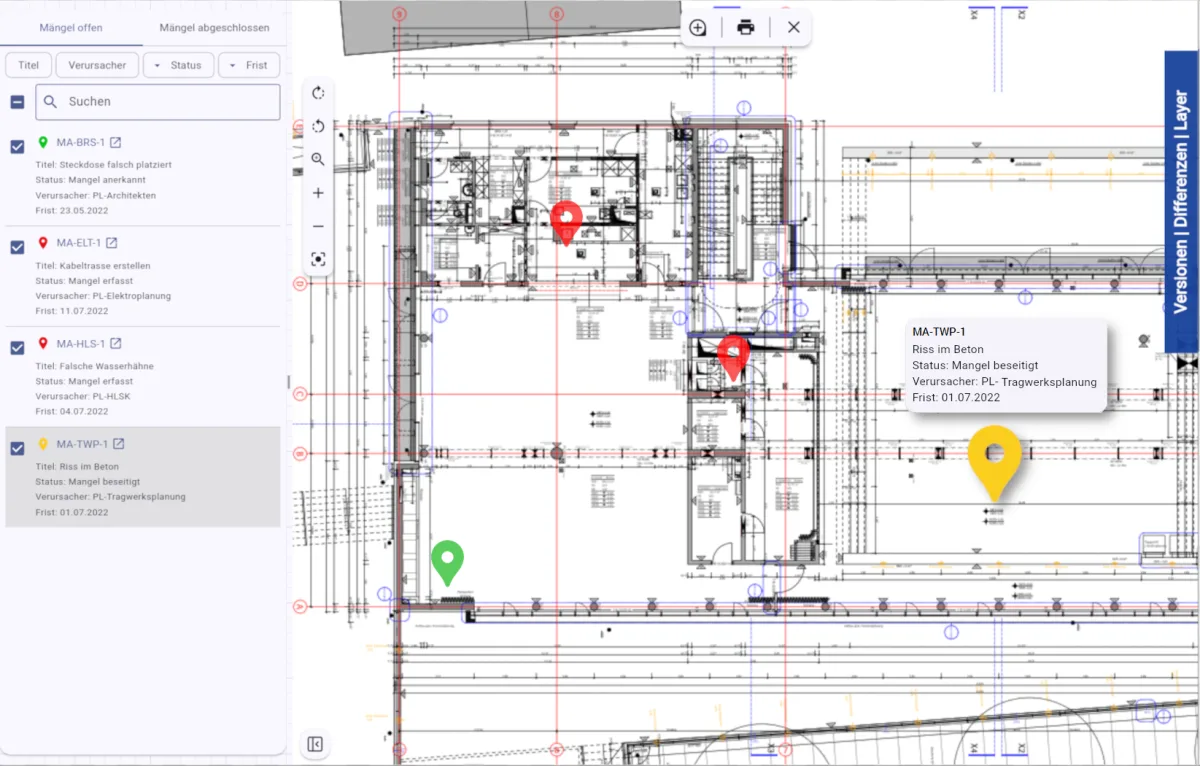Click the red pin below the stairwell

tap(734, 357)
